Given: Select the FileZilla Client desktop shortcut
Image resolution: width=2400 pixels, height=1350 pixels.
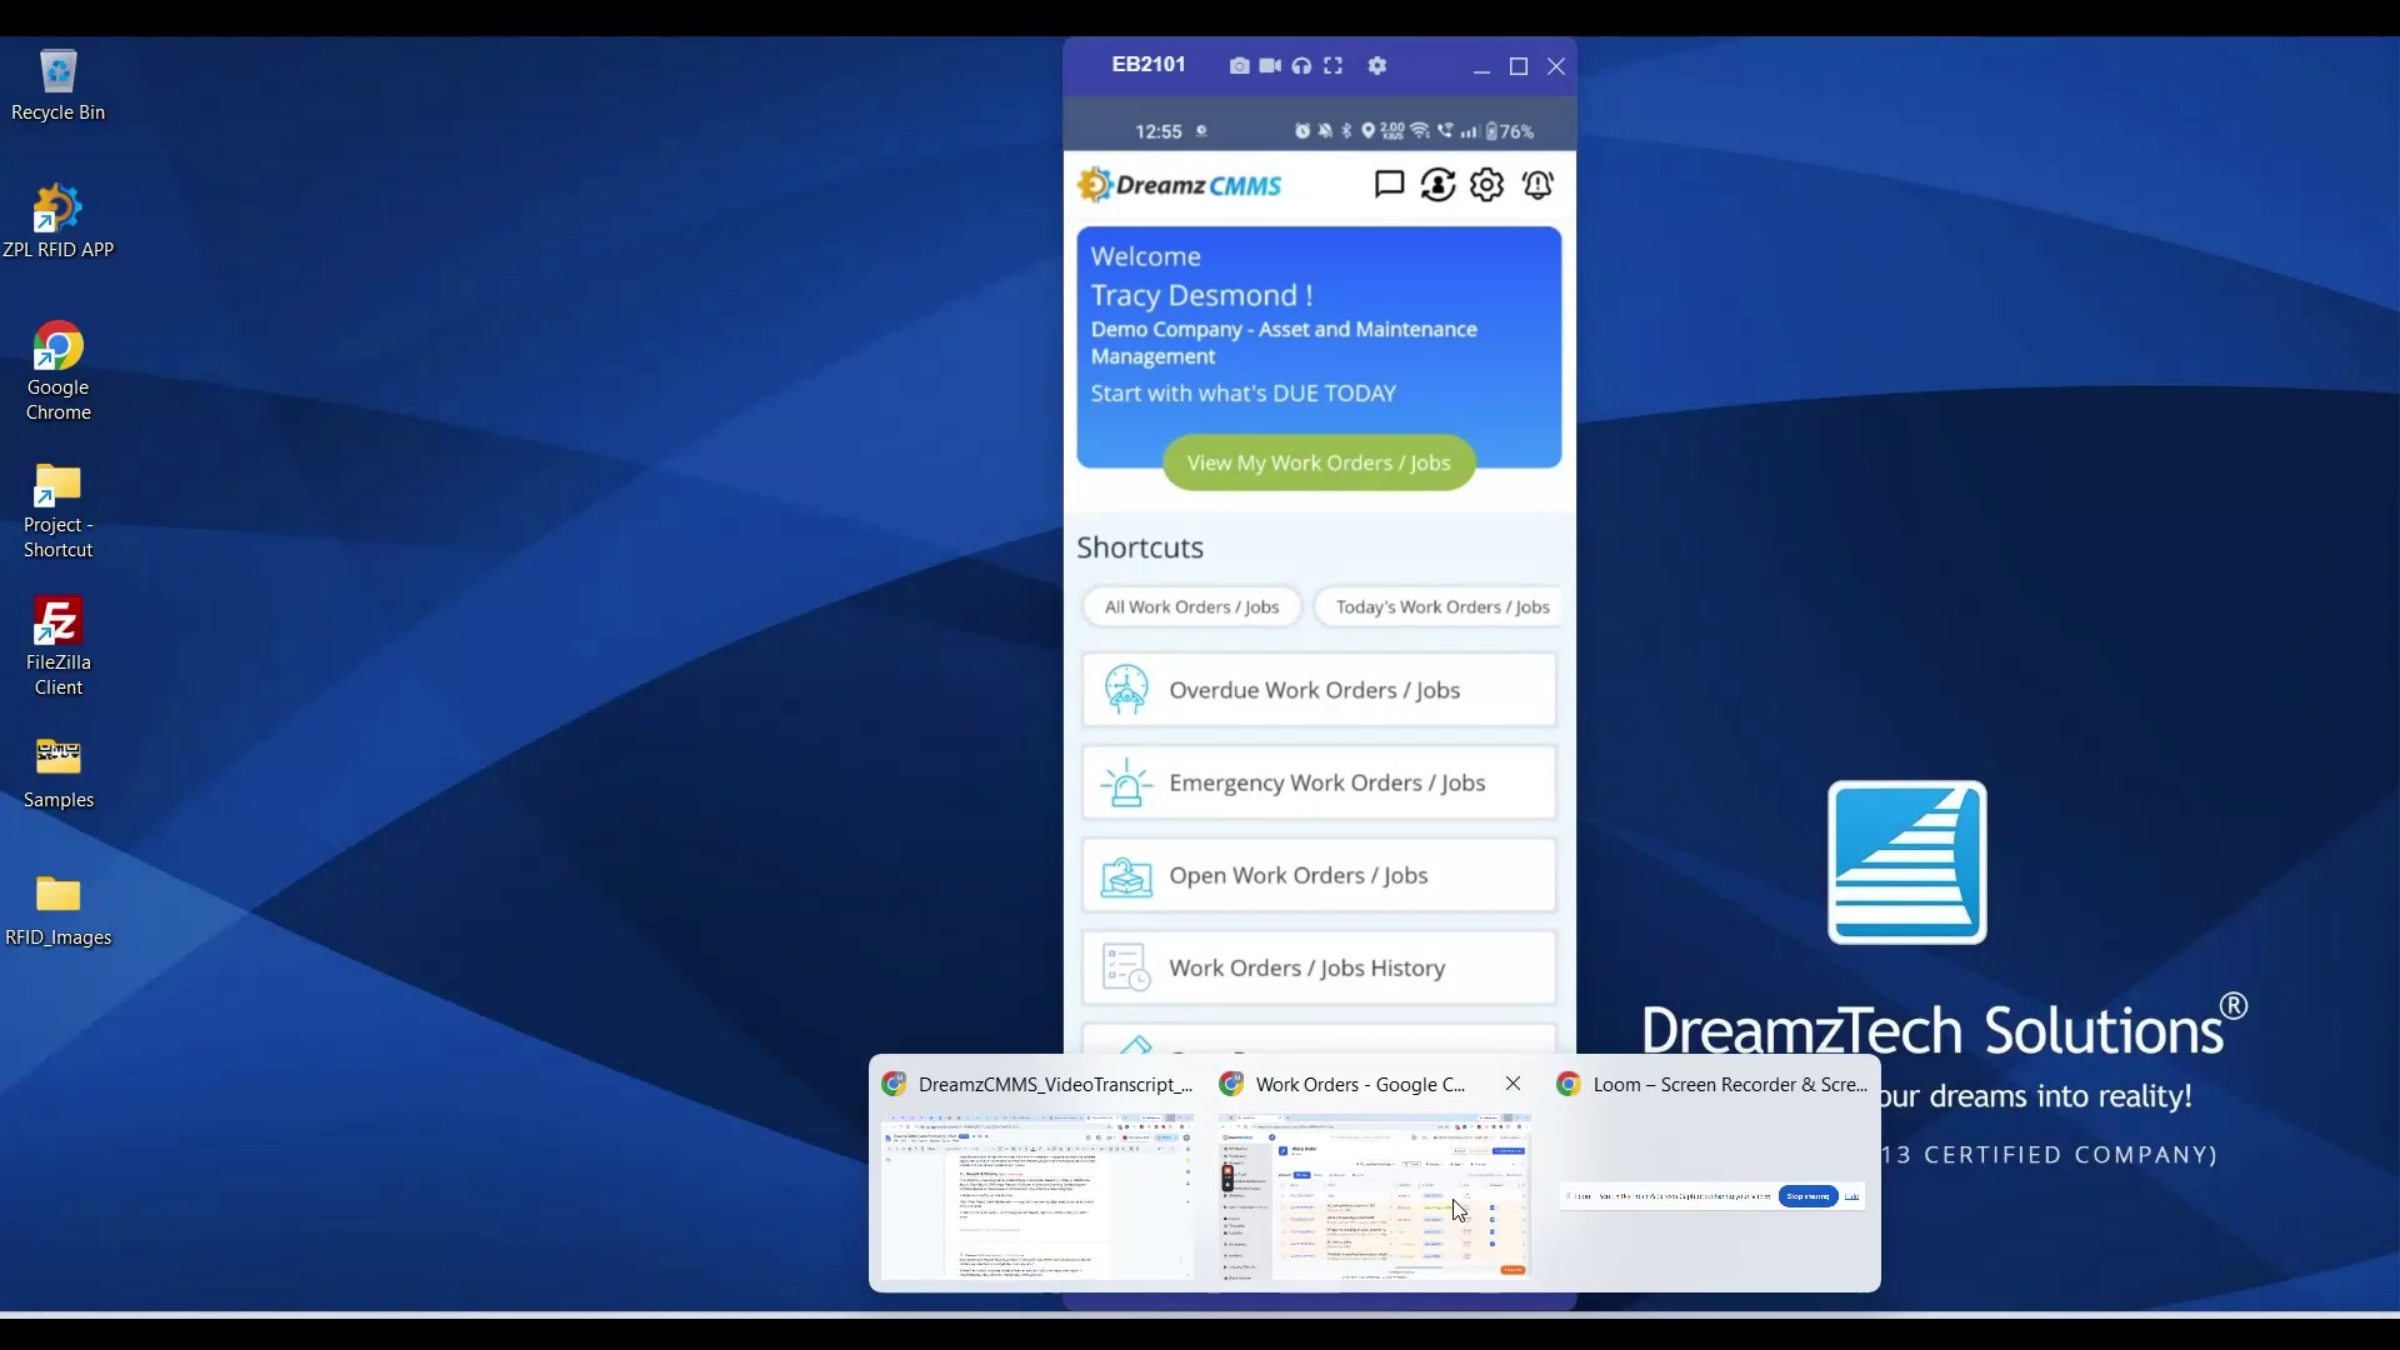Looking at the screenshot, I should pyautogui.click(x=58, y=647).
